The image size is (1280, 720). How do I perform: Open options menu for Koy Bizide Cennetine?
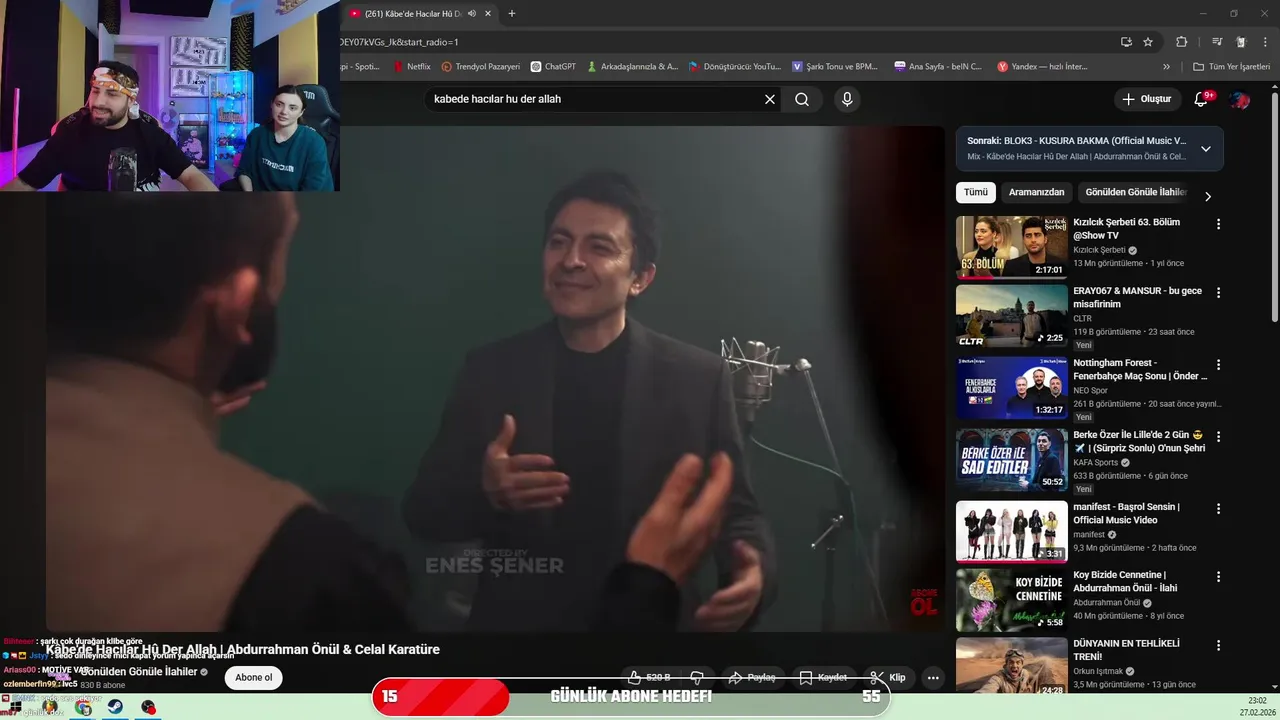click(x=1218, y=577)
